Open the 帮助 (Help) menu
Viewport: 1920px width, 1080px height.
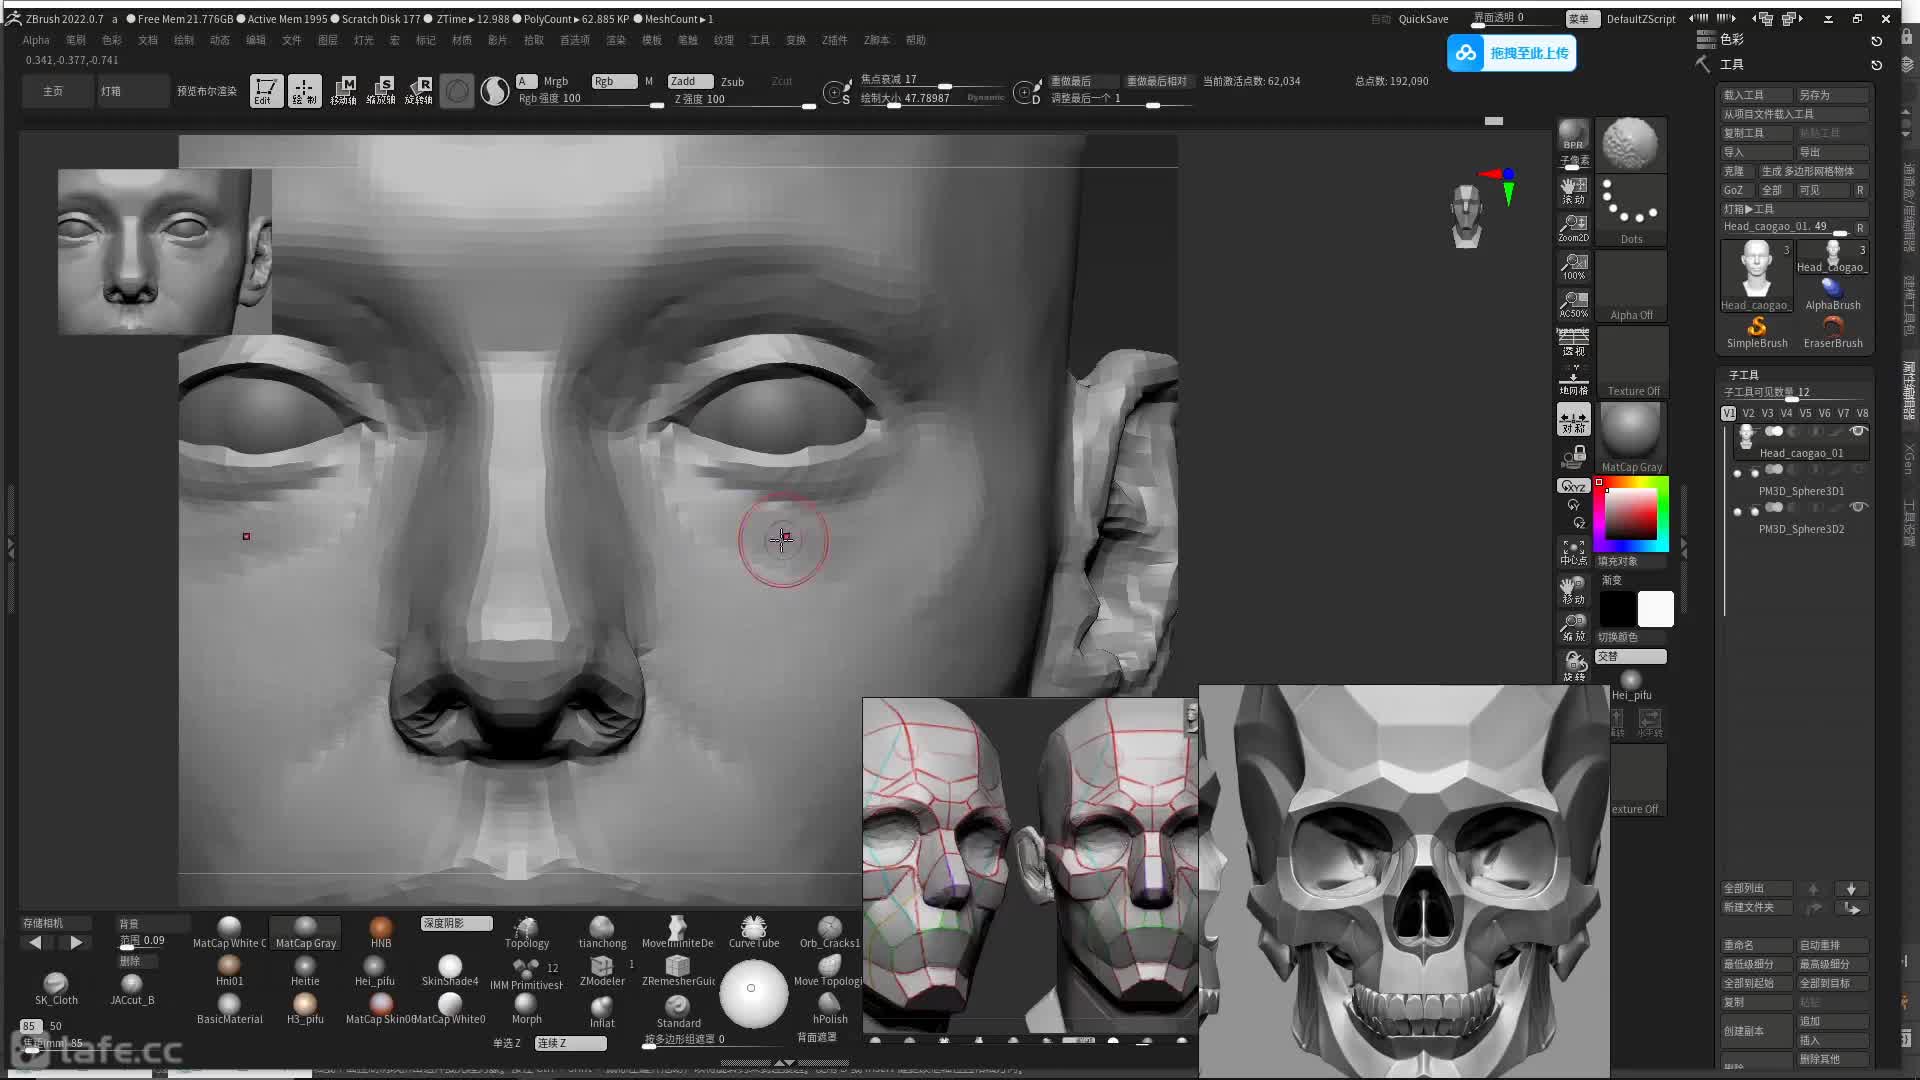915,40
